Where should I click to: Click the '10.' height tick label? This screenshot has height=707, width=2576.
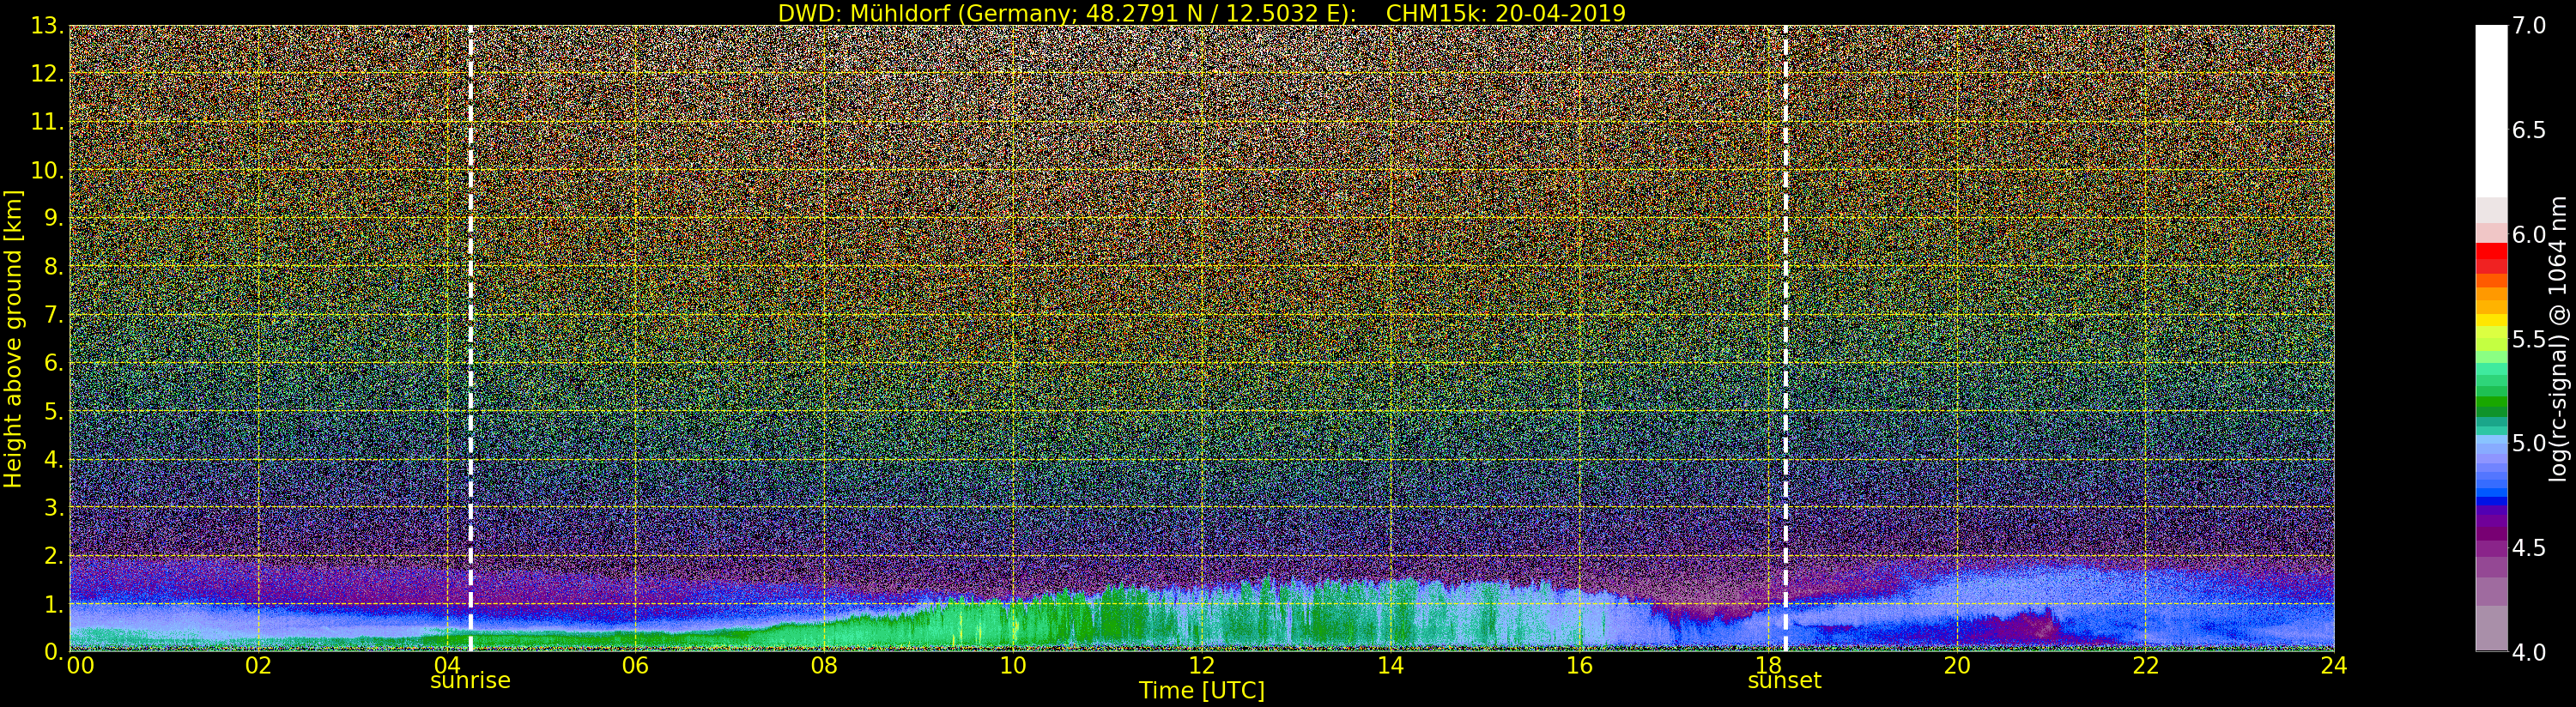[47, 170]
